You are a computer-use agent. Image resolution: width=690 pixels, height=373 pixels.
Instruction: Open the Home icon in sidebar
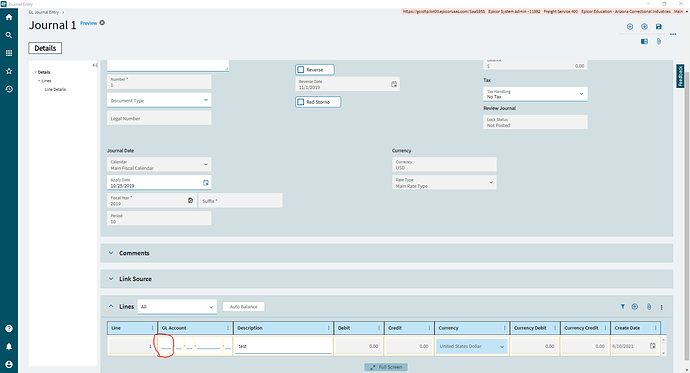click(x=9, y=17)
